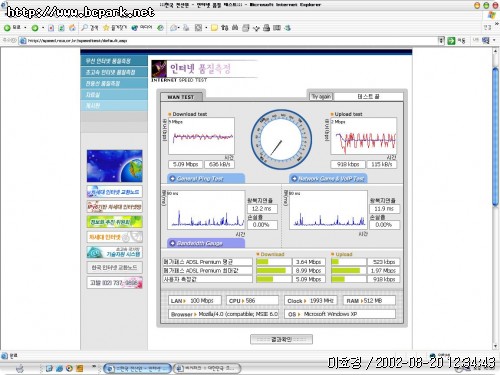
Task: Click the green Forward navigation icon
Action: (35, 28)
